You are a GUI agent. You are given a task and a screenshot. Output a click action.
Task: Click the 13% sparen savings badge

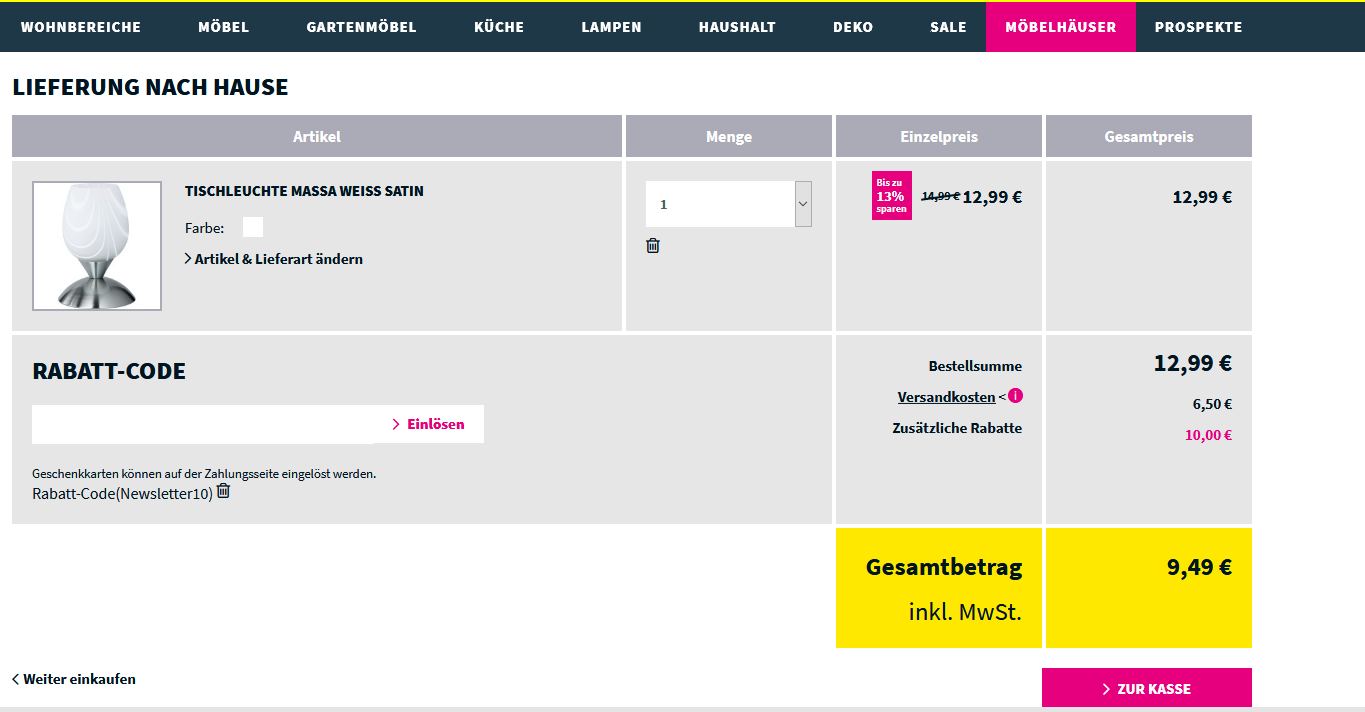point(891,196)
